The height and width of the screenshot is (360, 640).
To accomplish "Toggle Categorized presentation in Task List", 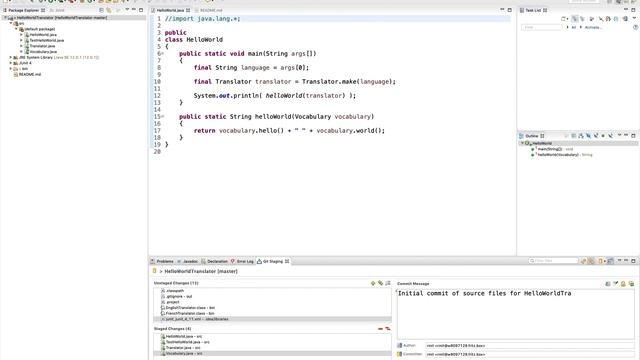I will coord(575,19).
